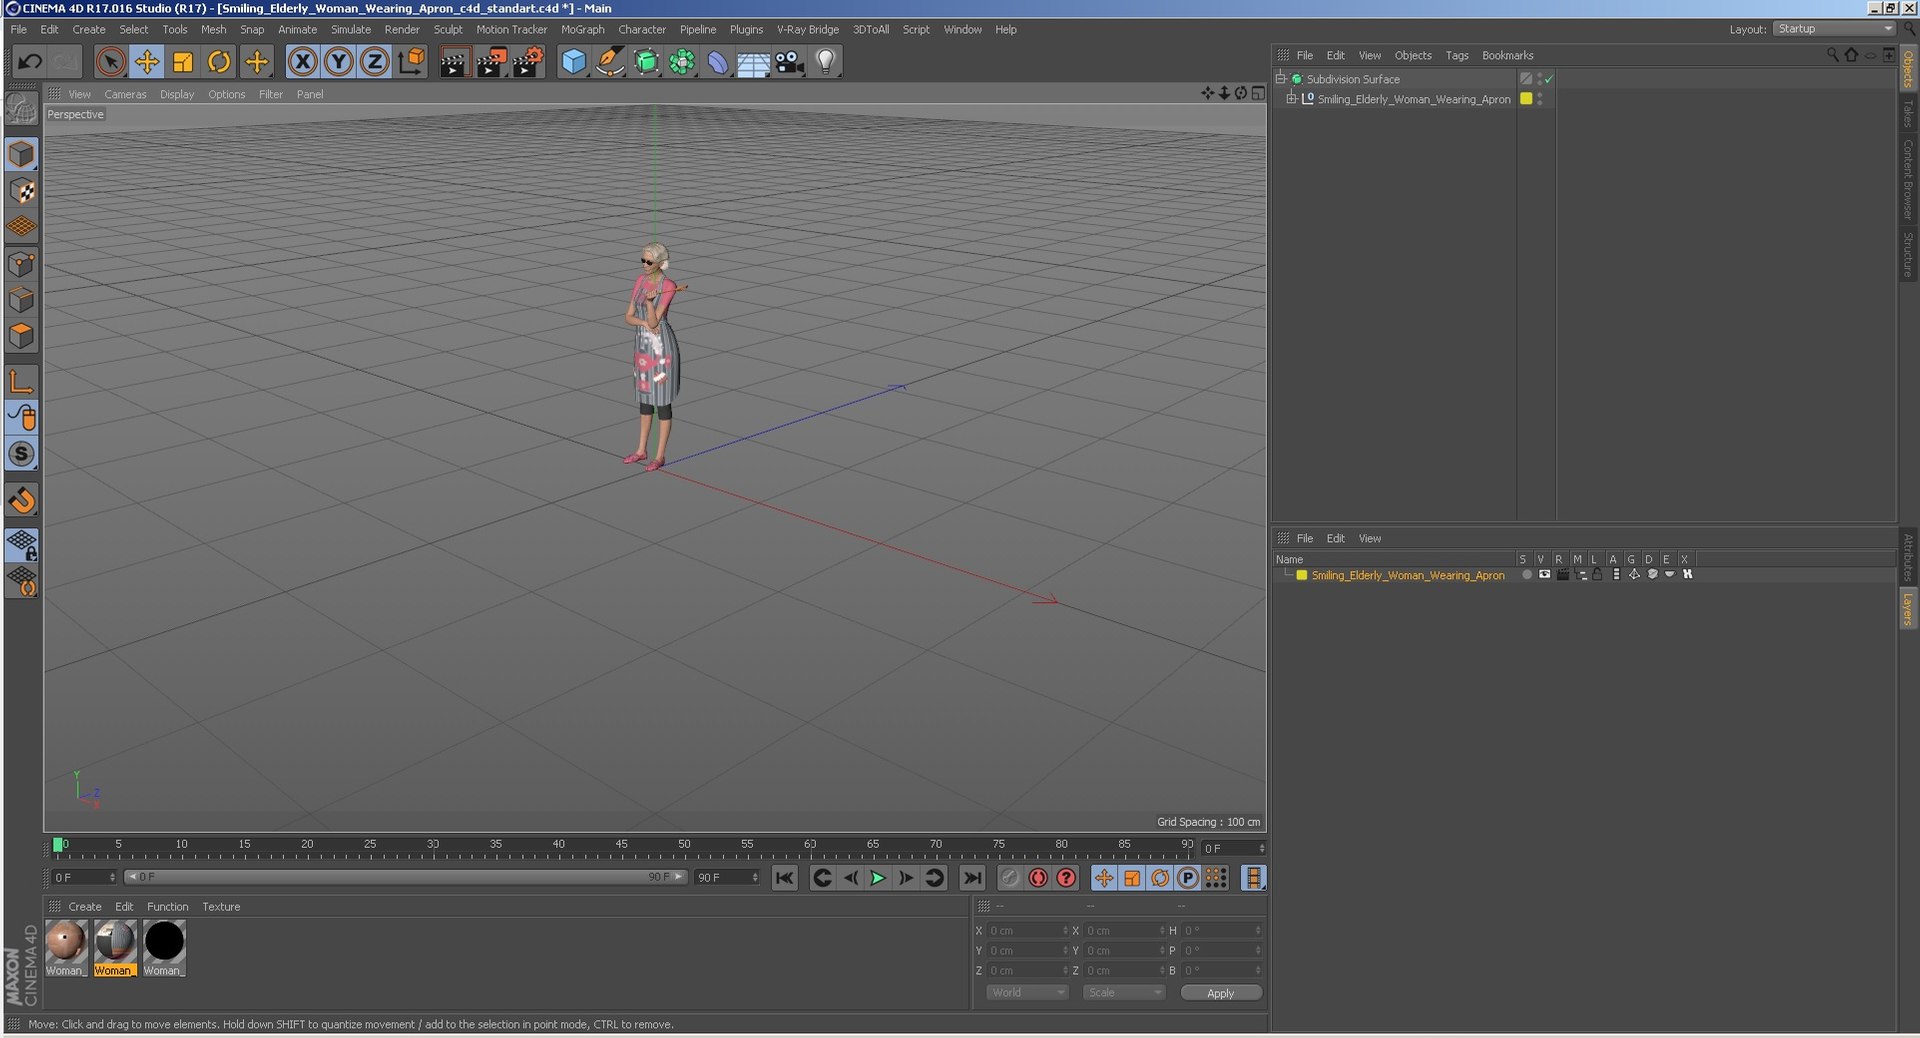The height and width of the screenshot is (1038, 1920).
Task: Click the Coordinate System icon
Action: [x=411, y=62]
